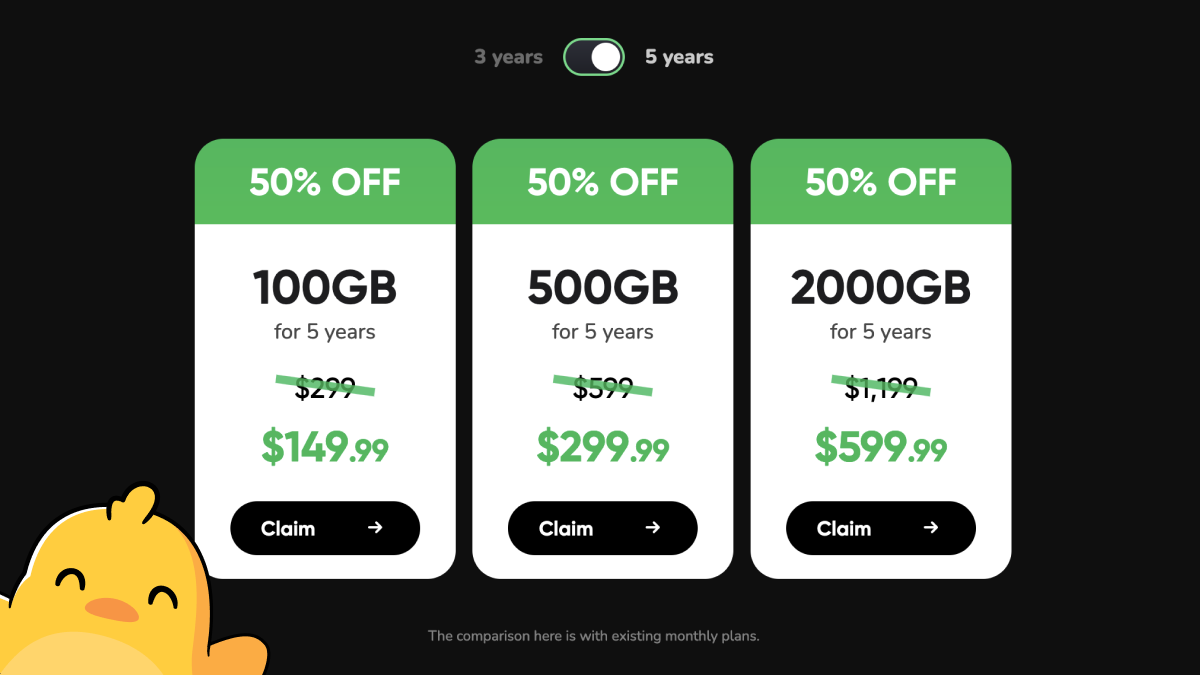Click the 2000GB plan title
The width and height of the screenshot is (1200, 675).
(x=881, y=289)
